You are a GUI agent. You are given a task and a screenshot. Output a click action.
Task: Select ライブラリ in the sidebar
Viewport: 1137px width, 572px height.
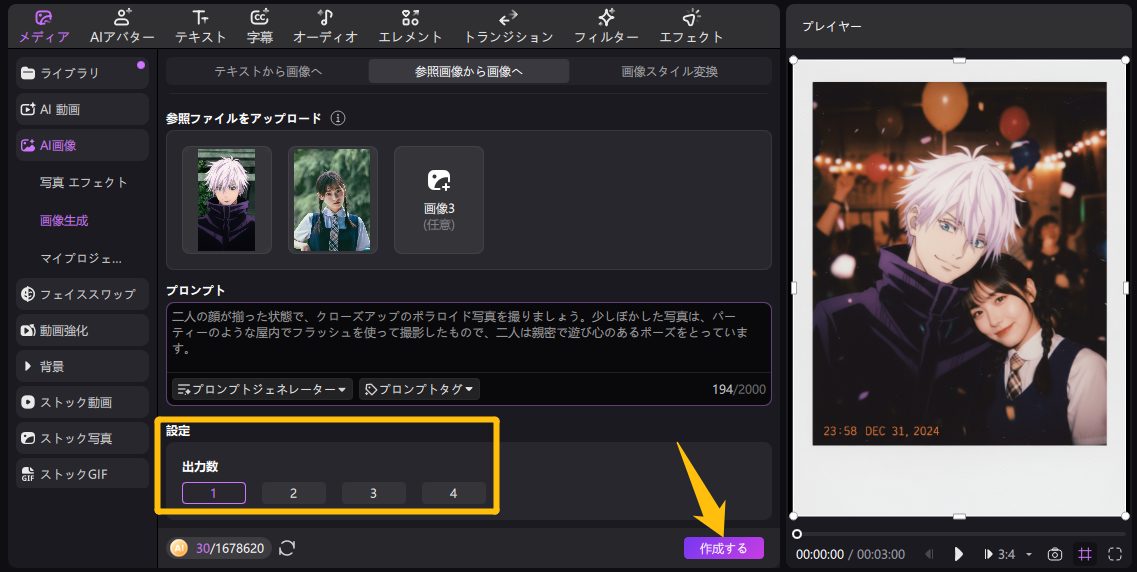(x=82, y=73)
